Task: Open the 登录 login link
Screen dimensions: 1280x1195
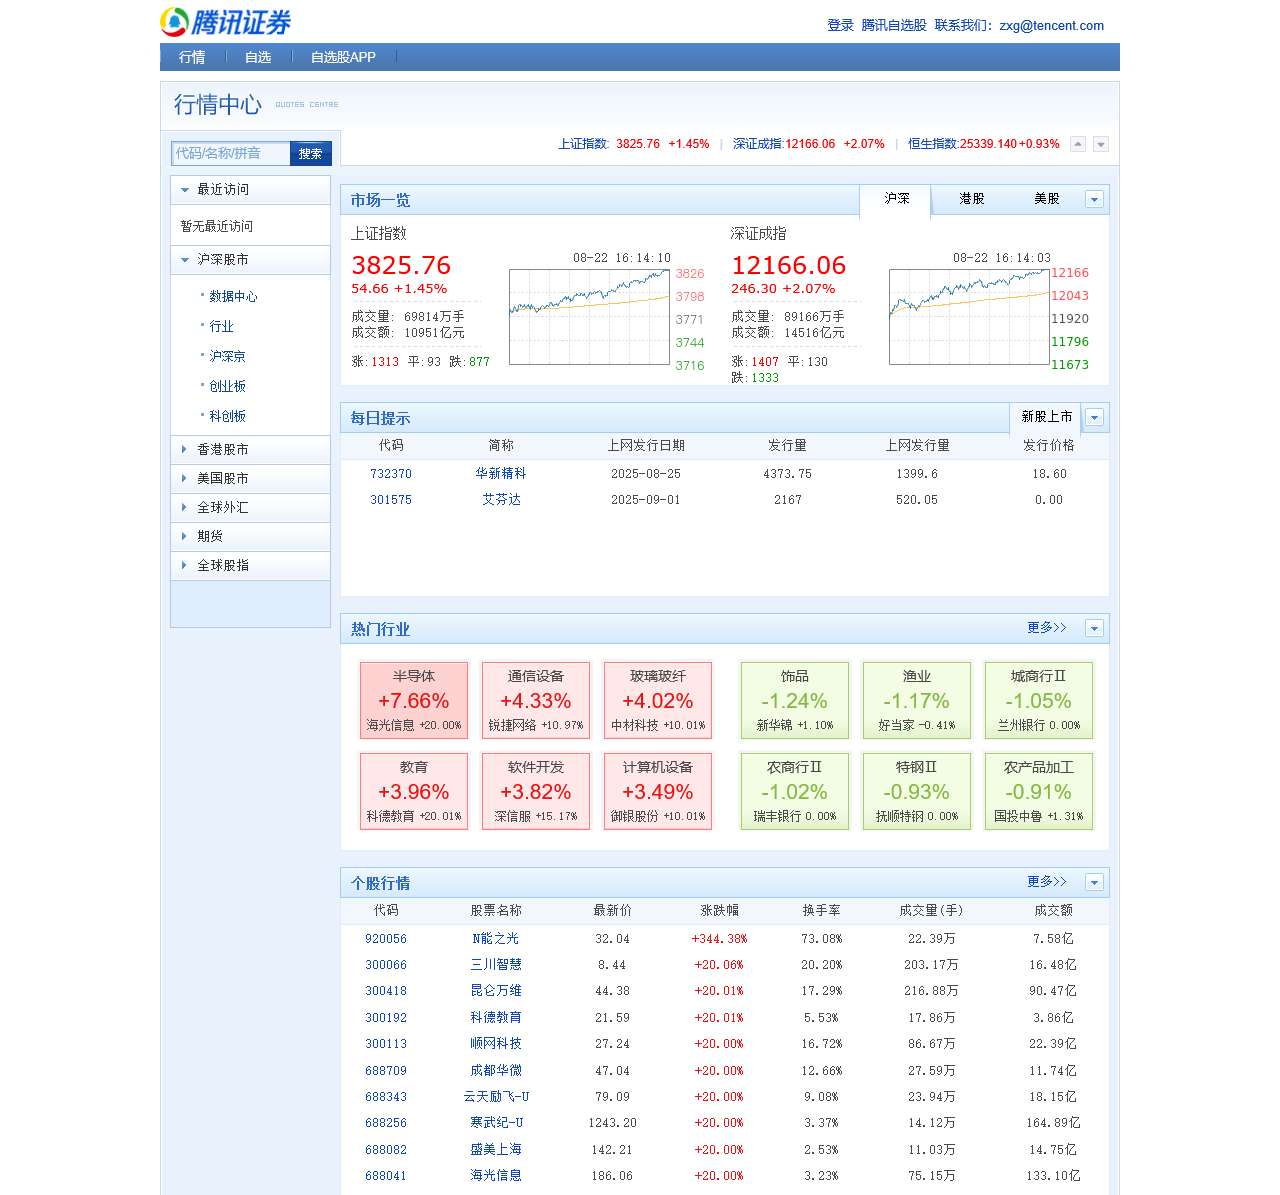Action: pos(840,26)
